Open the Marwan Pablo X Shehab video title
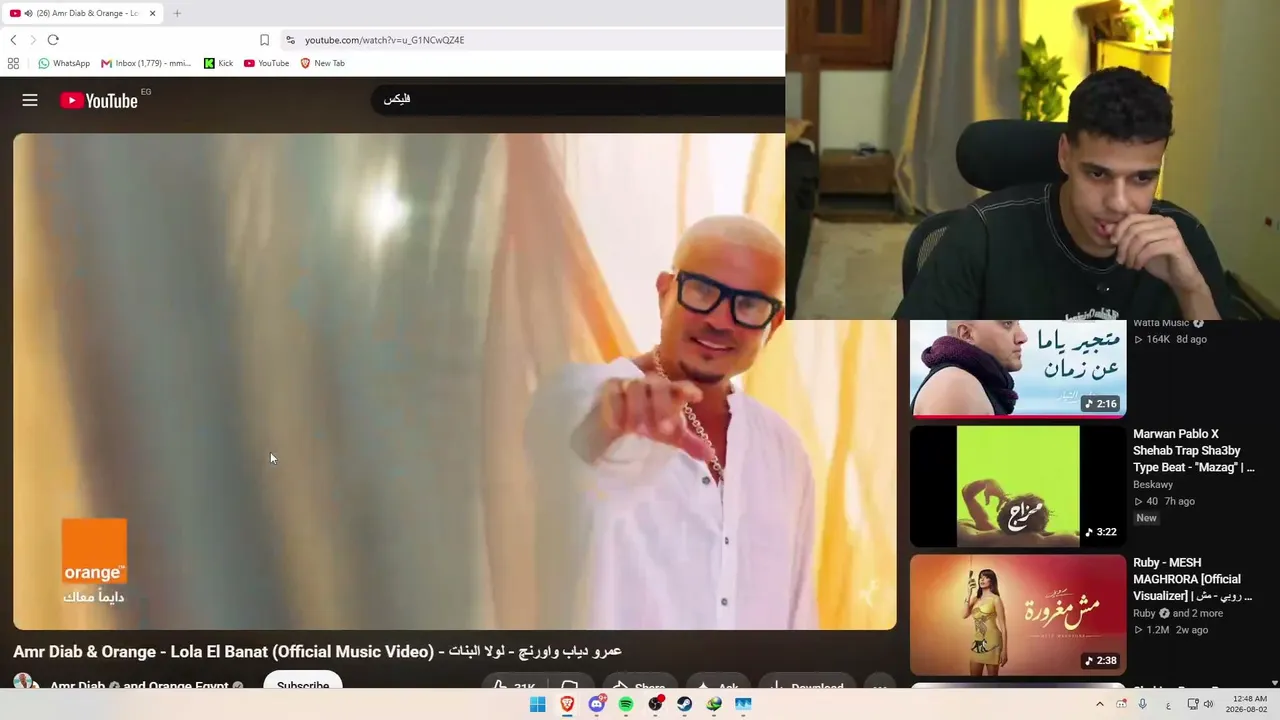The image size is (1280, 720). point(1194,451)
